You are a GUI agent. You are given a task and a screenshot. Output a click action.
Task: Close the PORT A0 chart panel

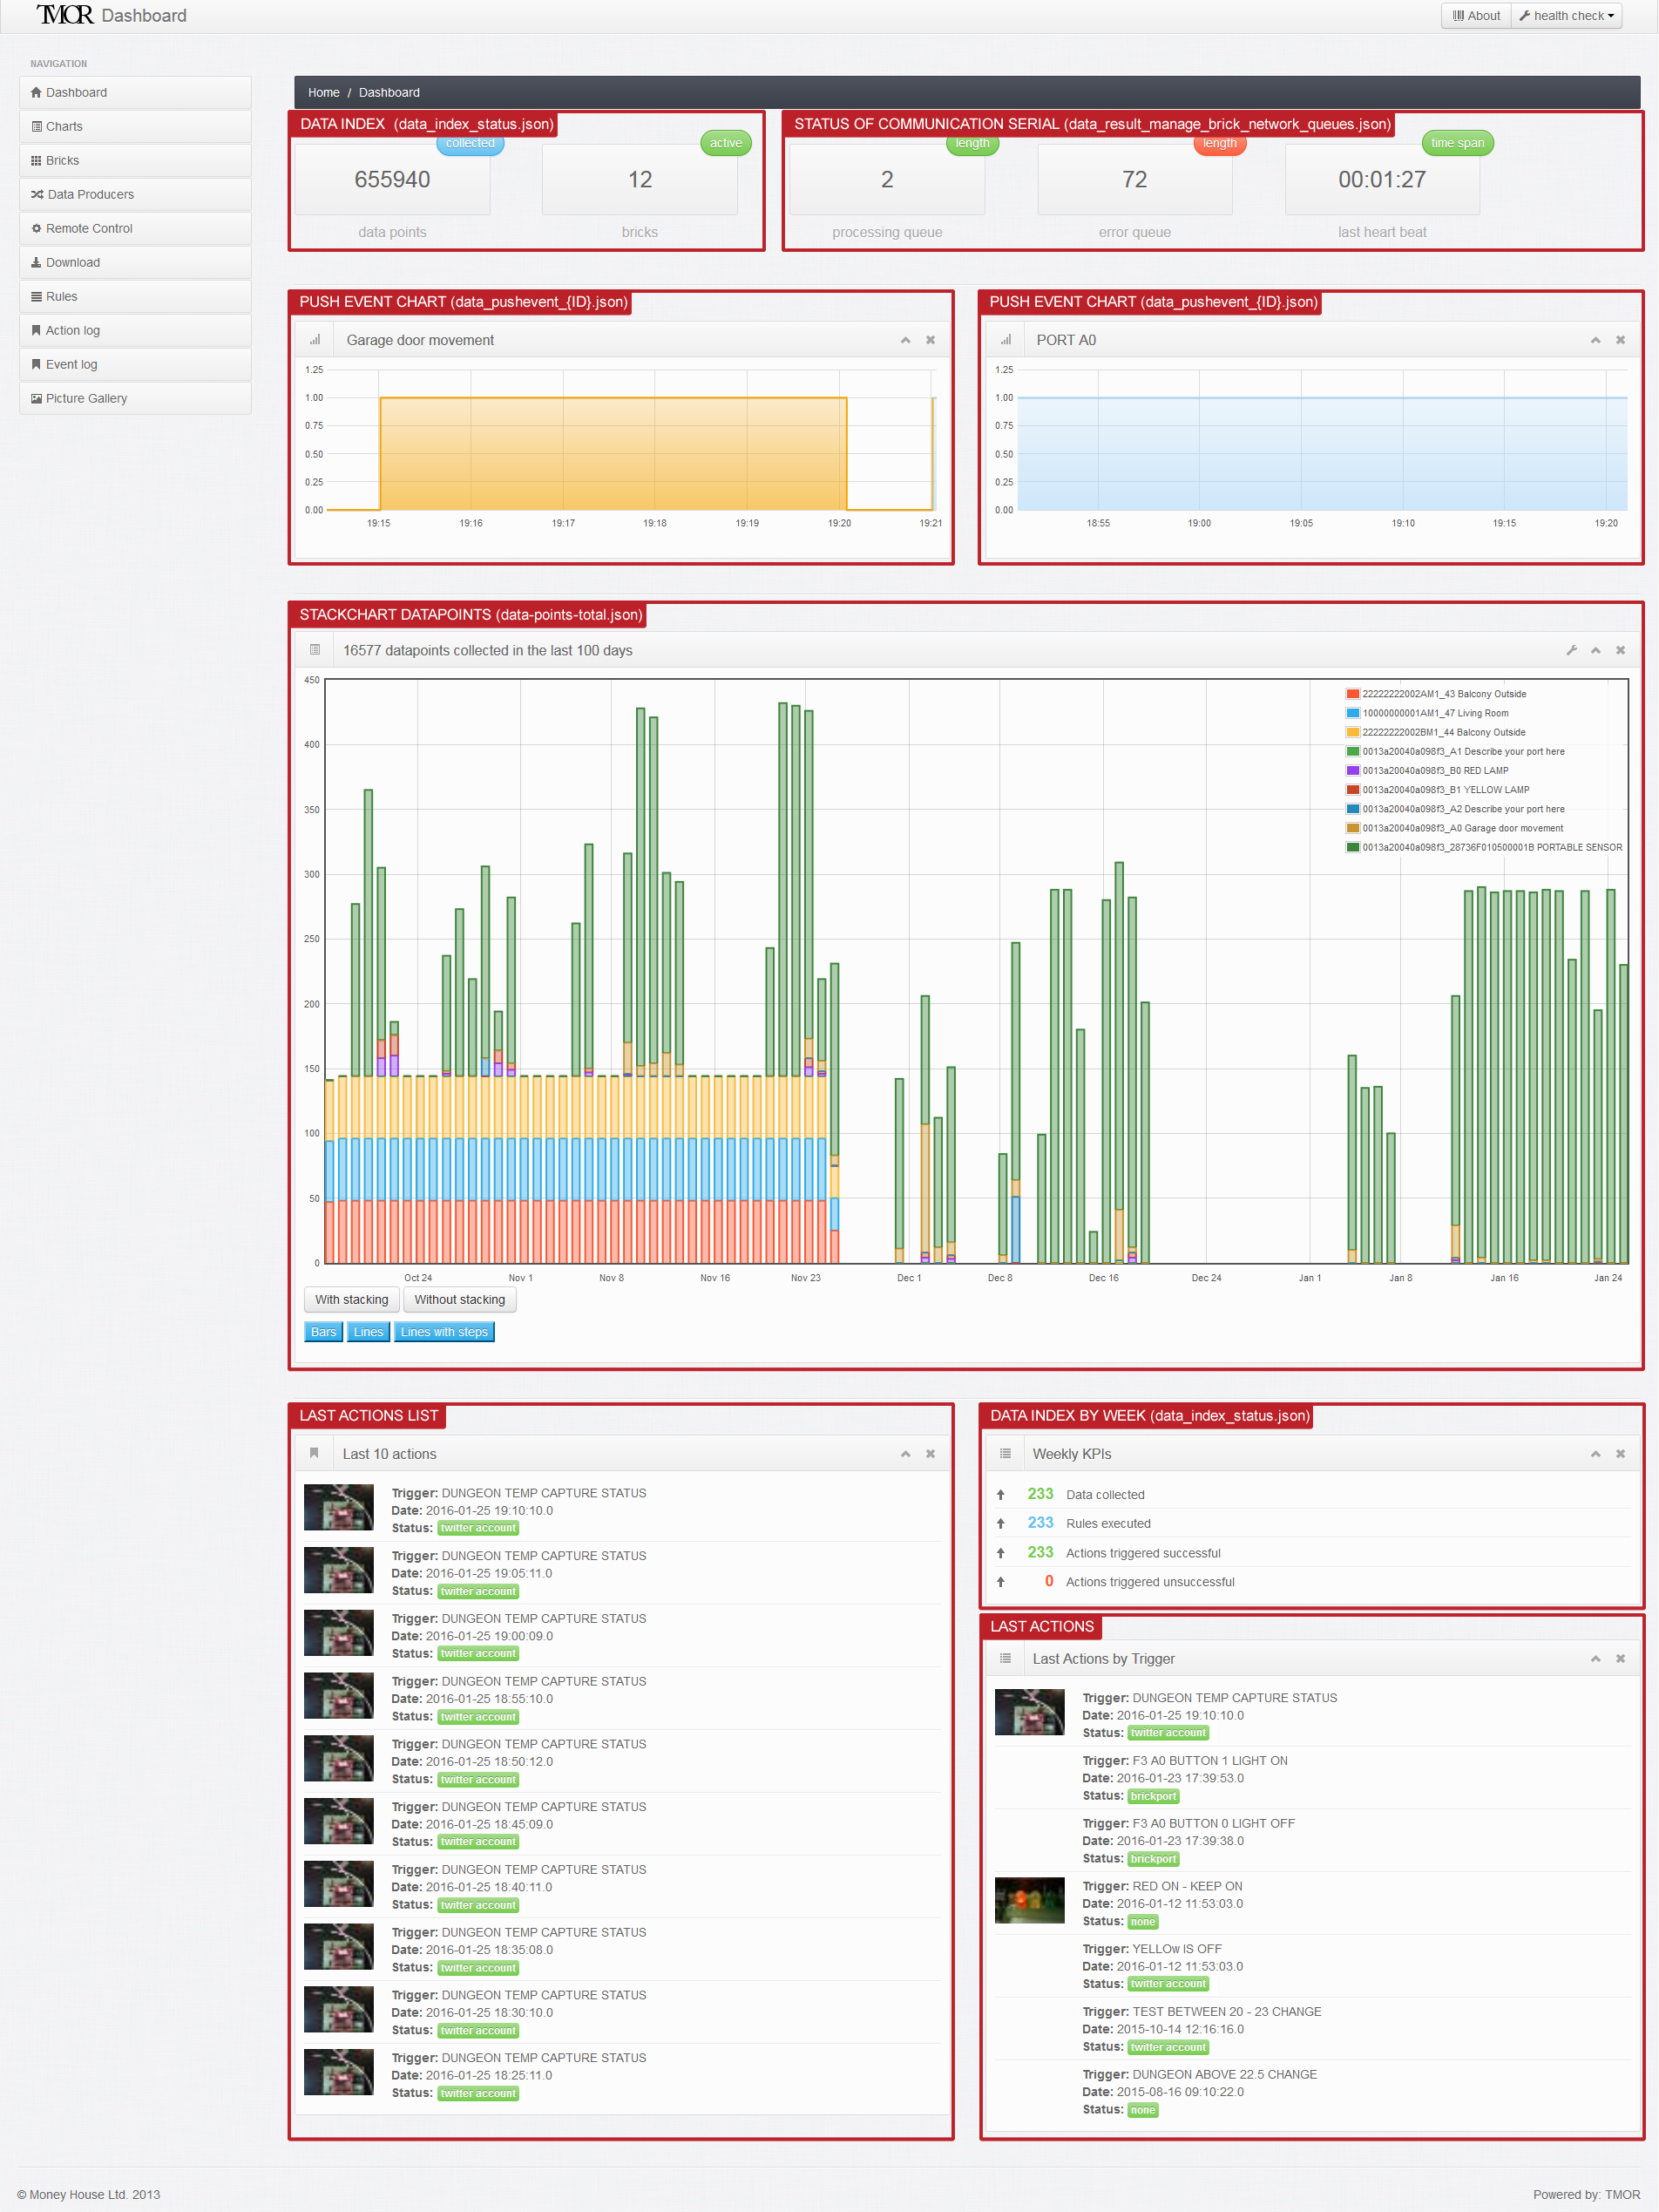tap(1620, 340)
